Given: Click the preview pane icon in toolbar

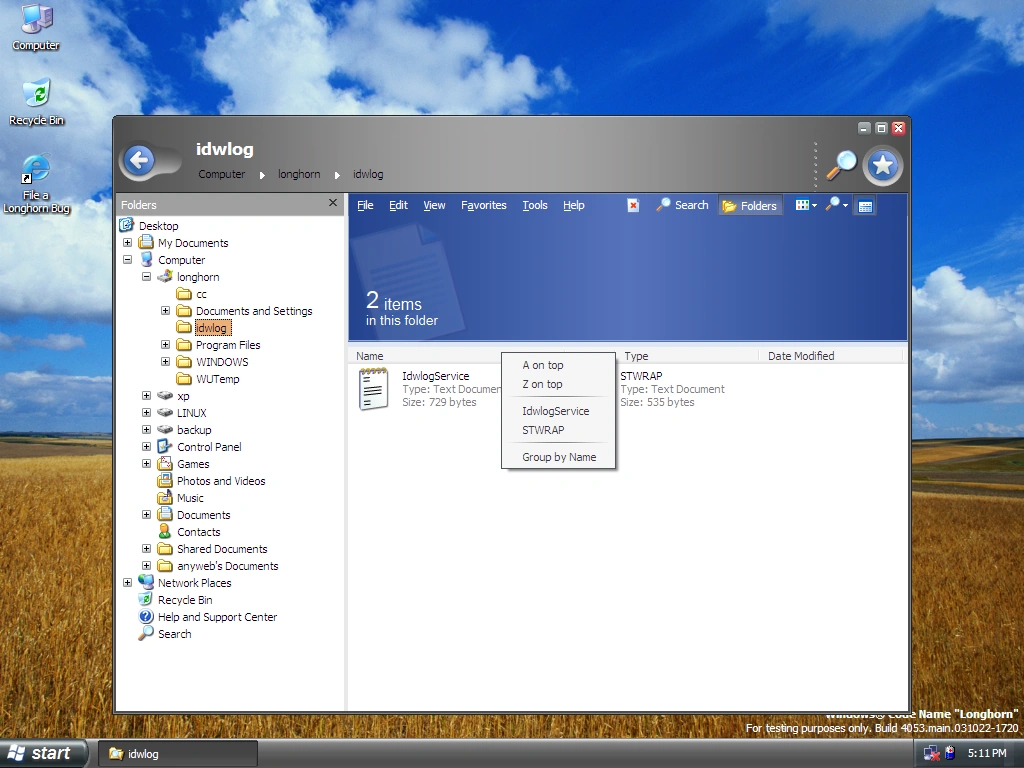Looking at the screenshot, I should [865, 206].
